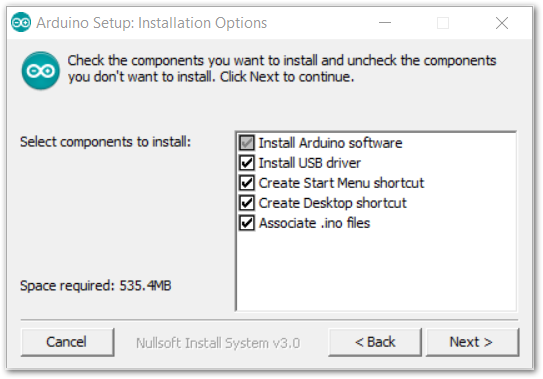The height and width of the screenshot is (379, 543).
Task: Select the "Associate .ino files" label text
Action: pyautogui.click(x=314, y=223)
